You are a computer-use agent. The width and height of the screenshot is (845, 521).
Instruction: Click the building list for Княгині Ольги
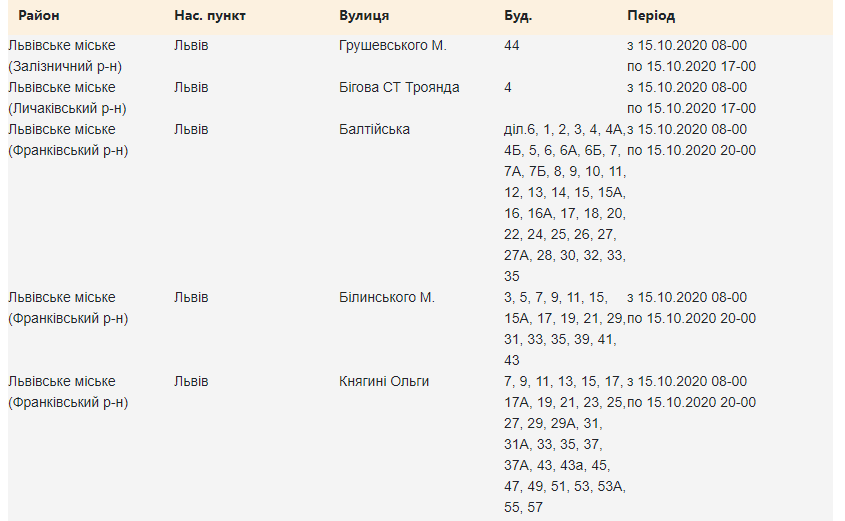[564, 444]
